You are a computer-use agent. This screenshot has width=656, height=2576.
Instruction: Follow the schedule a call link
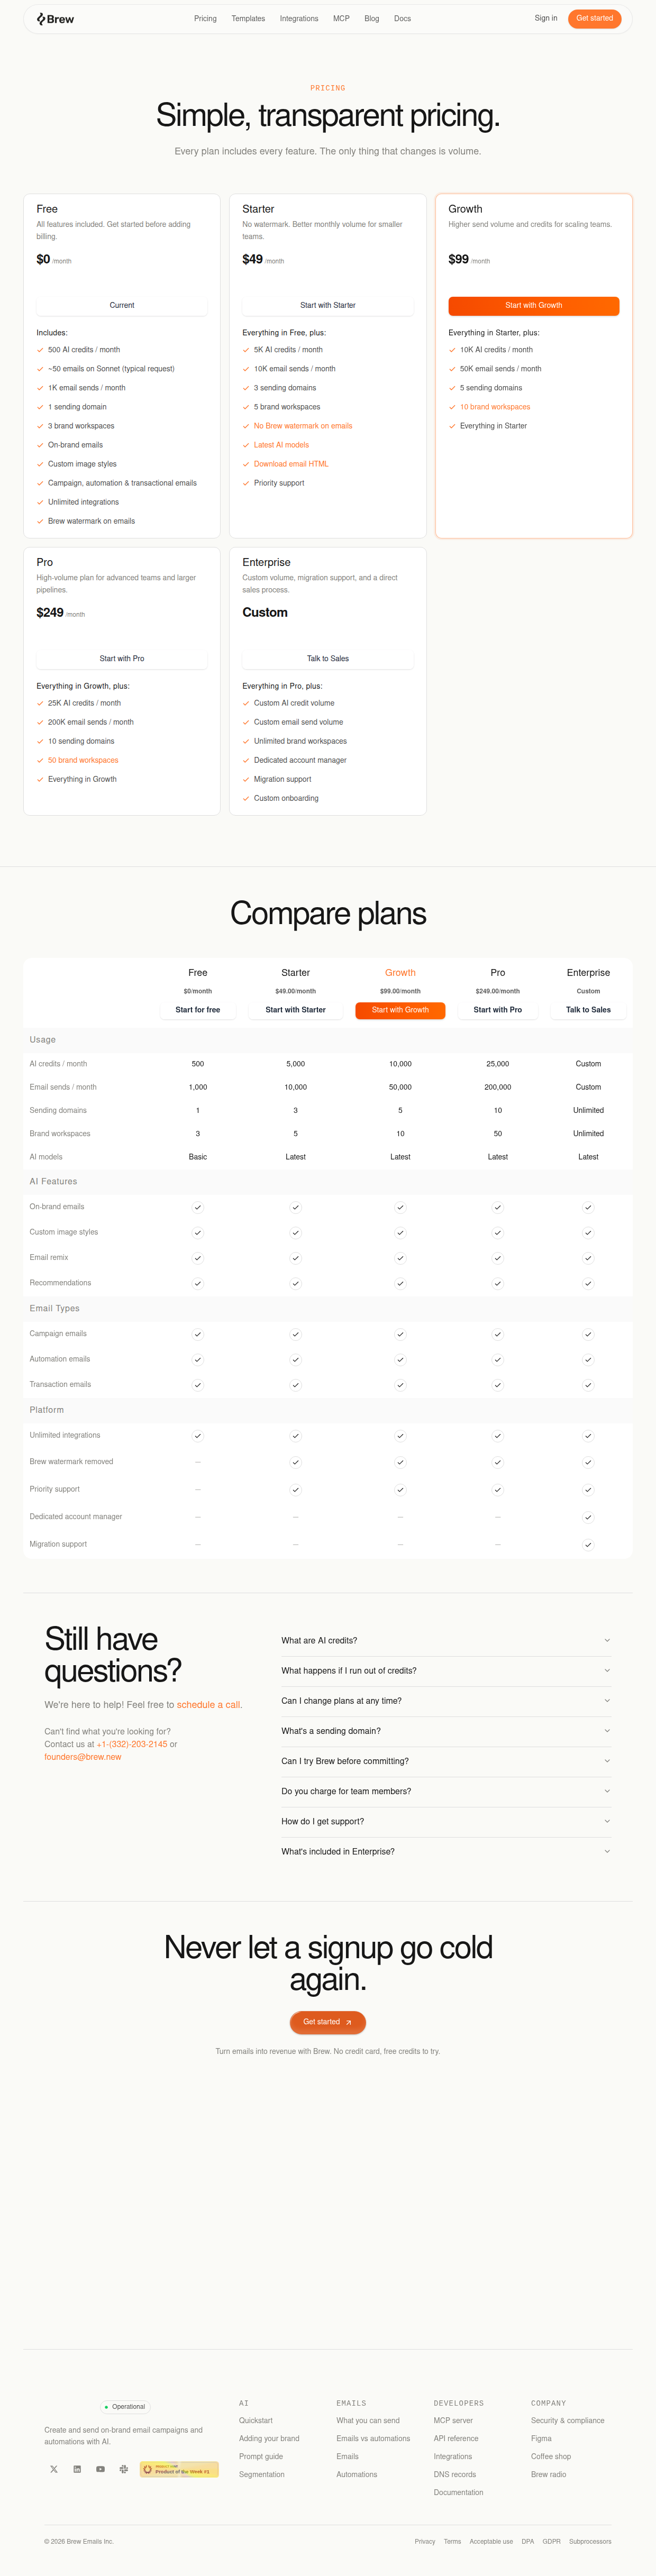coord(209,1704)
